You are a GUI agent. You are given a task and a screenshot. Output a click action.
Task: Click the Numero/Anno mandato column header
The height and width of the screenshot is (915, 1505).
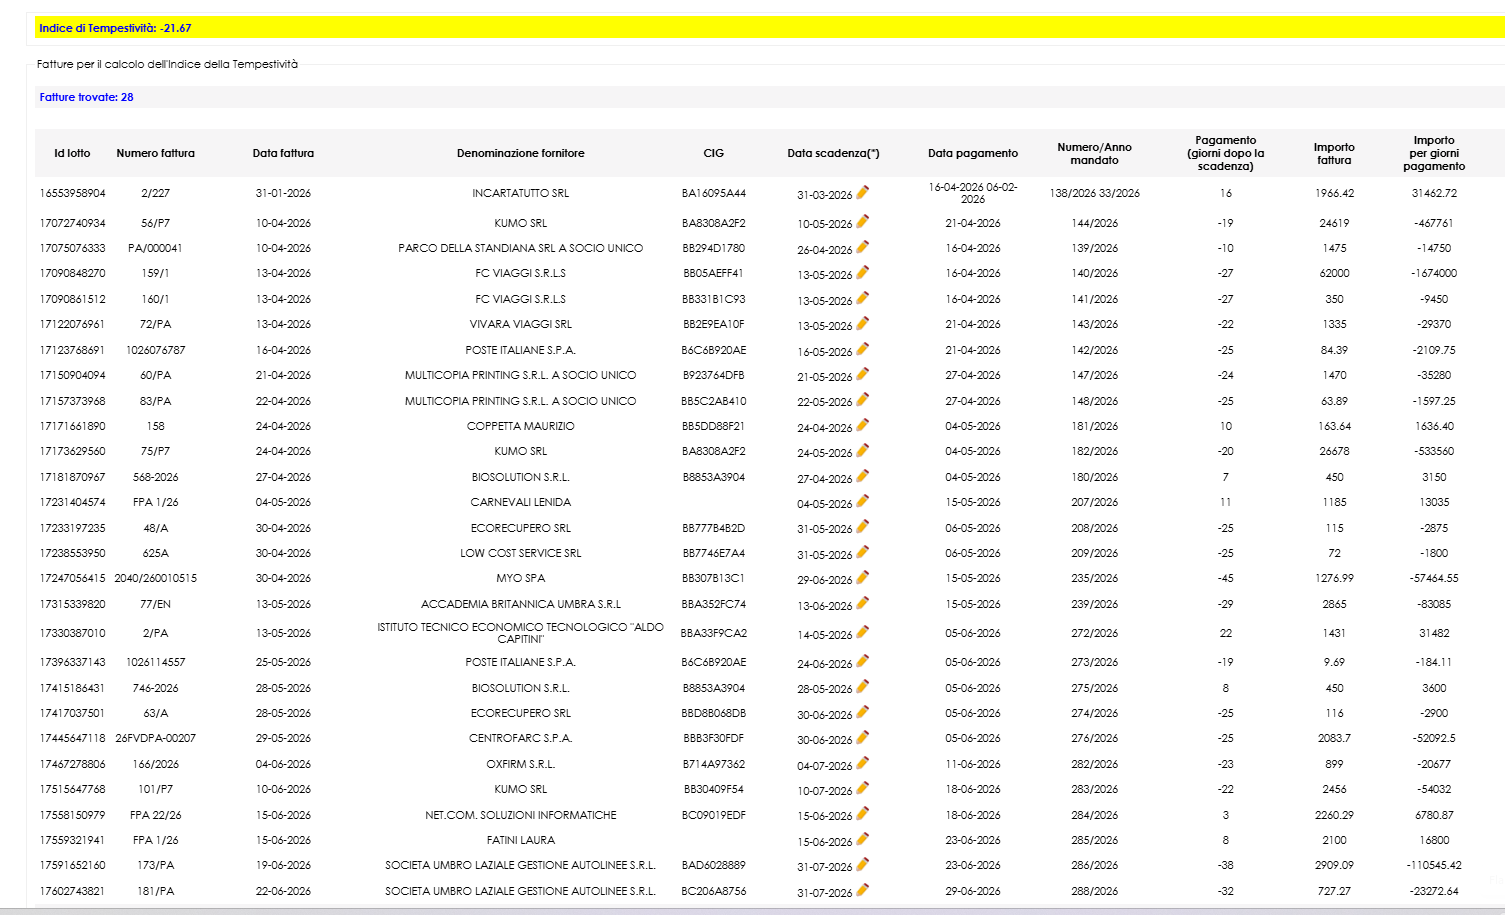click(1094, 153)
